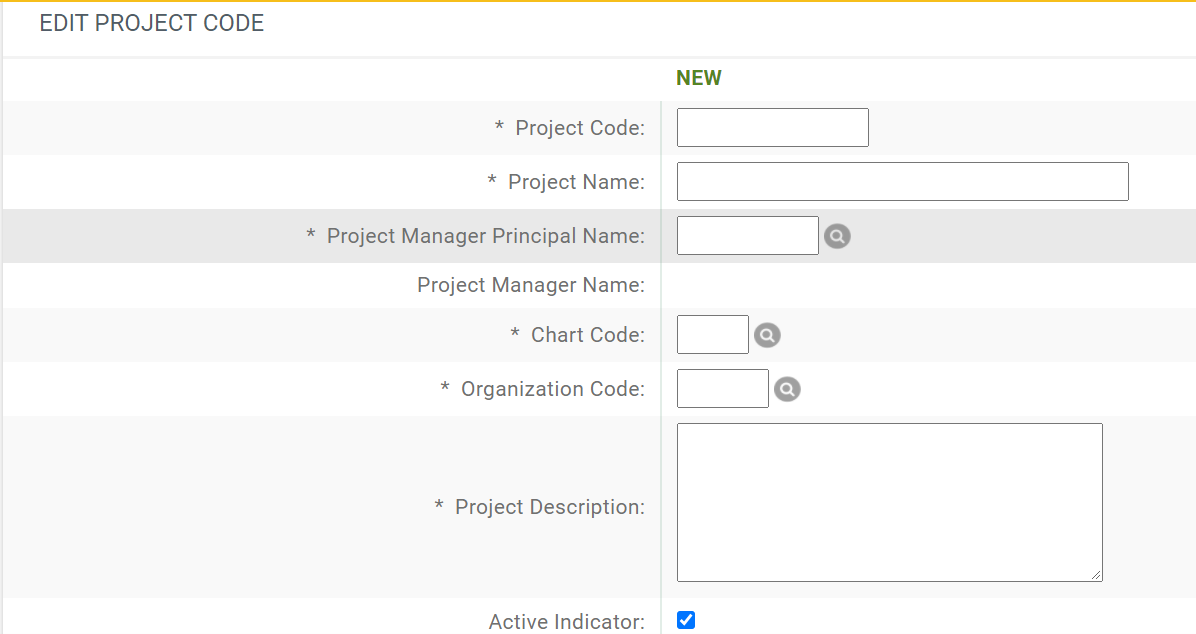Click the Organization Code entry field
Viewport: 1196px width, 634px height.
(x=722, y=388)
